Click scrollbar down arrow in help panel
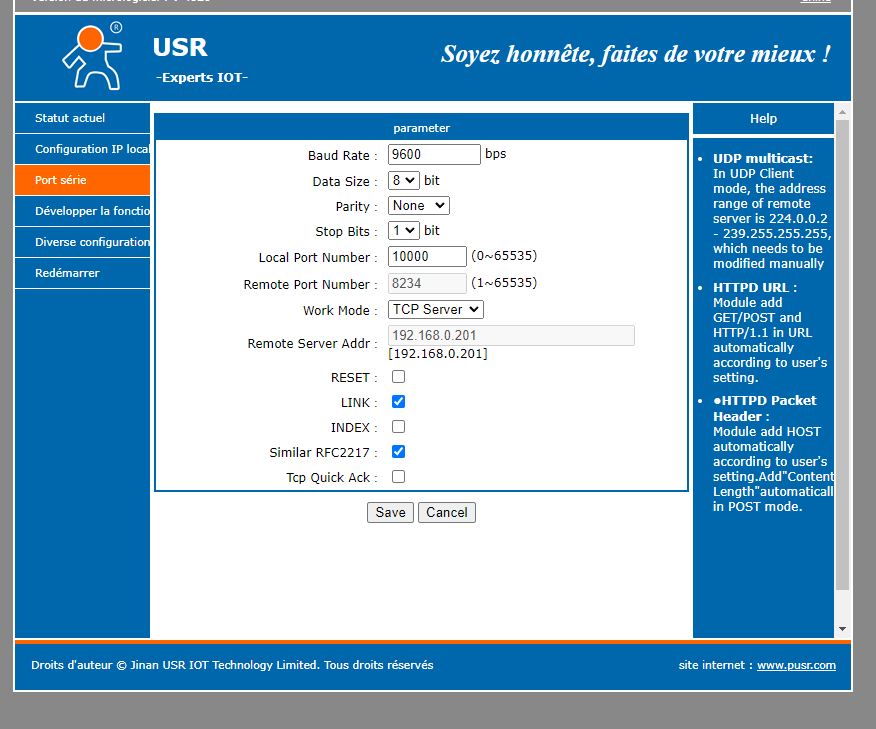This screenshot has height=729, width=876. click(x=842, y=629)
